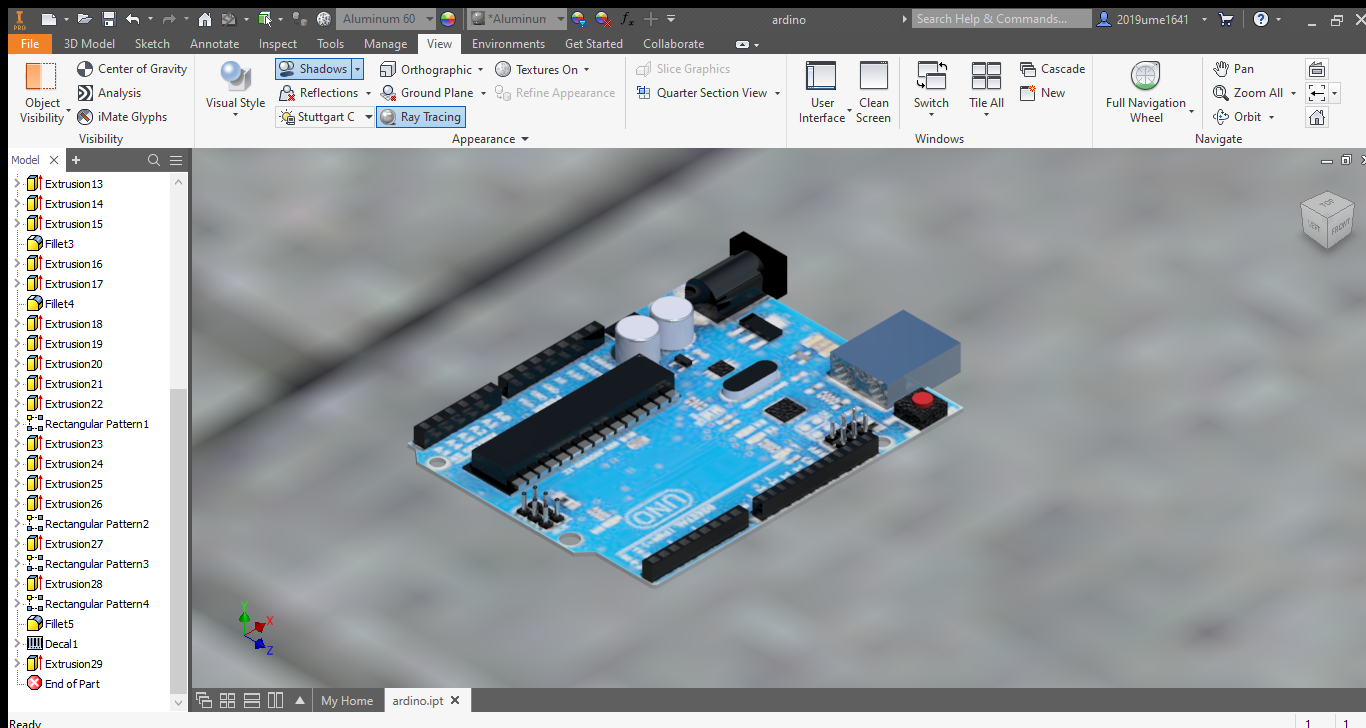1366x728 pixels.
Task: Switch to the Environments ribbon tab
Action: 508,44
